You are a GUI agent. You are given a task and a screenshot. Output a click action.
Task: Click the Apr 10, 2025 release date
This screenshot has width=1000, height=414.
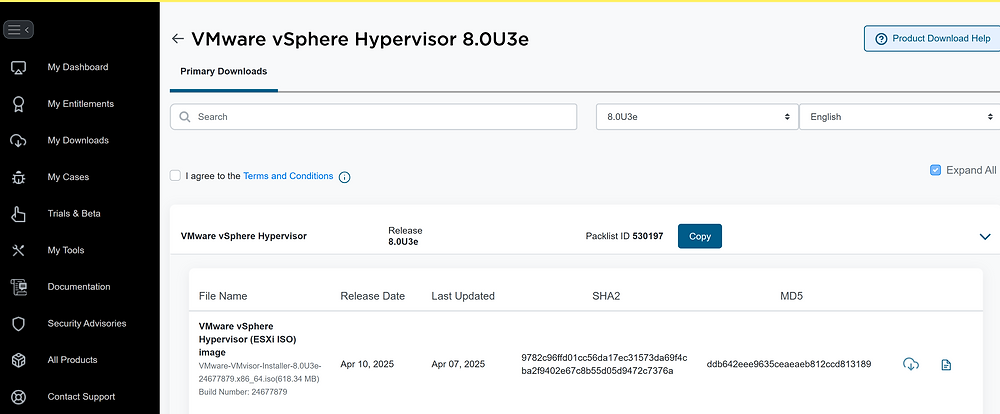[x=367, y=364]
